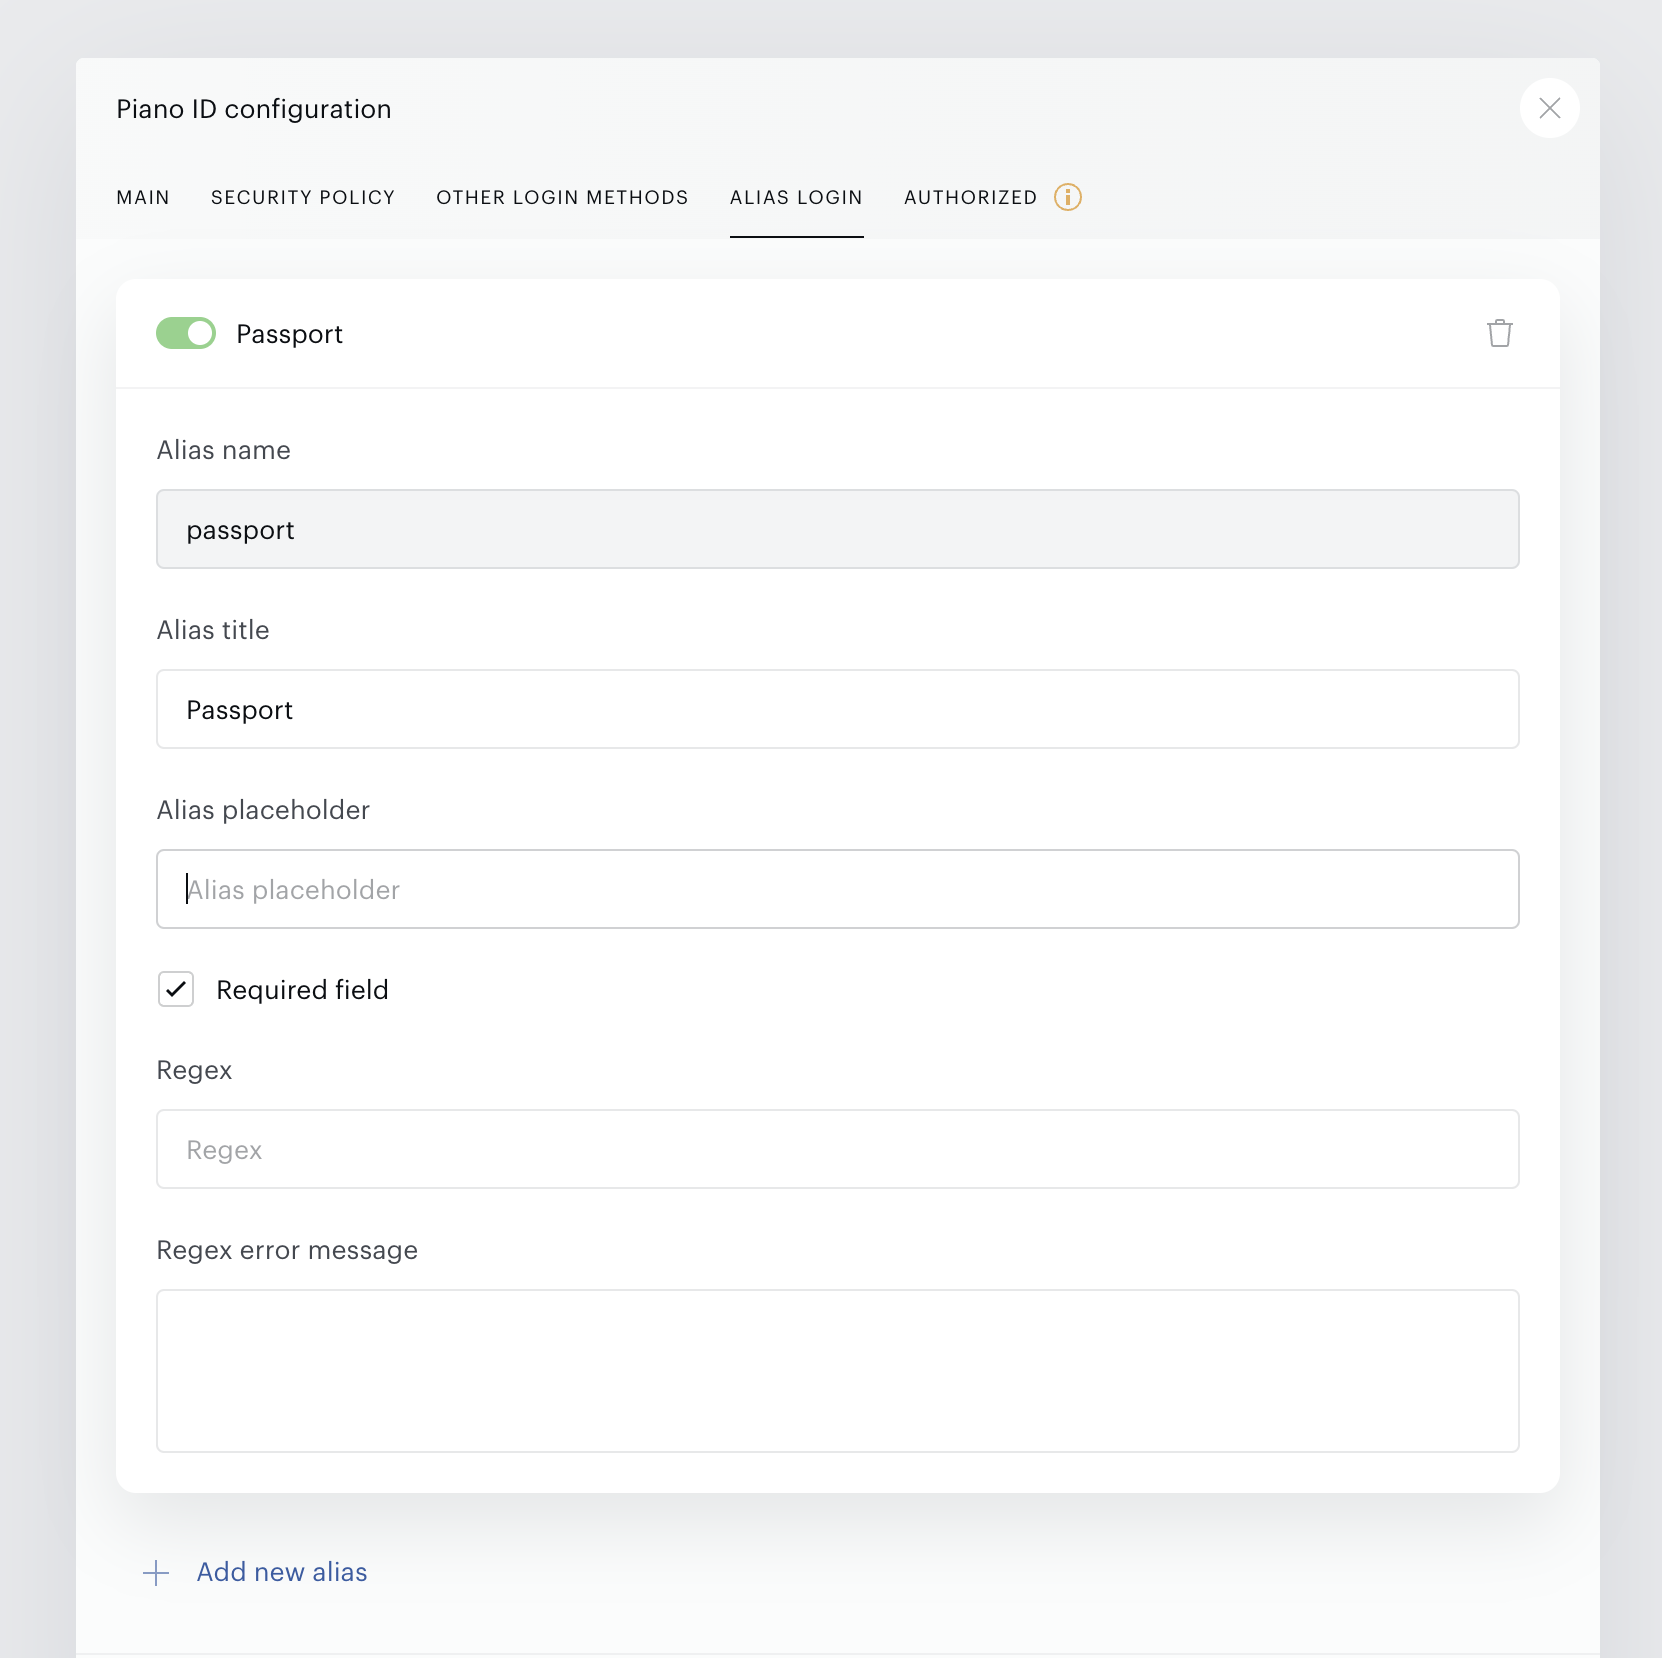
Task: Click into the Alias title field
Action: point(838,709)
